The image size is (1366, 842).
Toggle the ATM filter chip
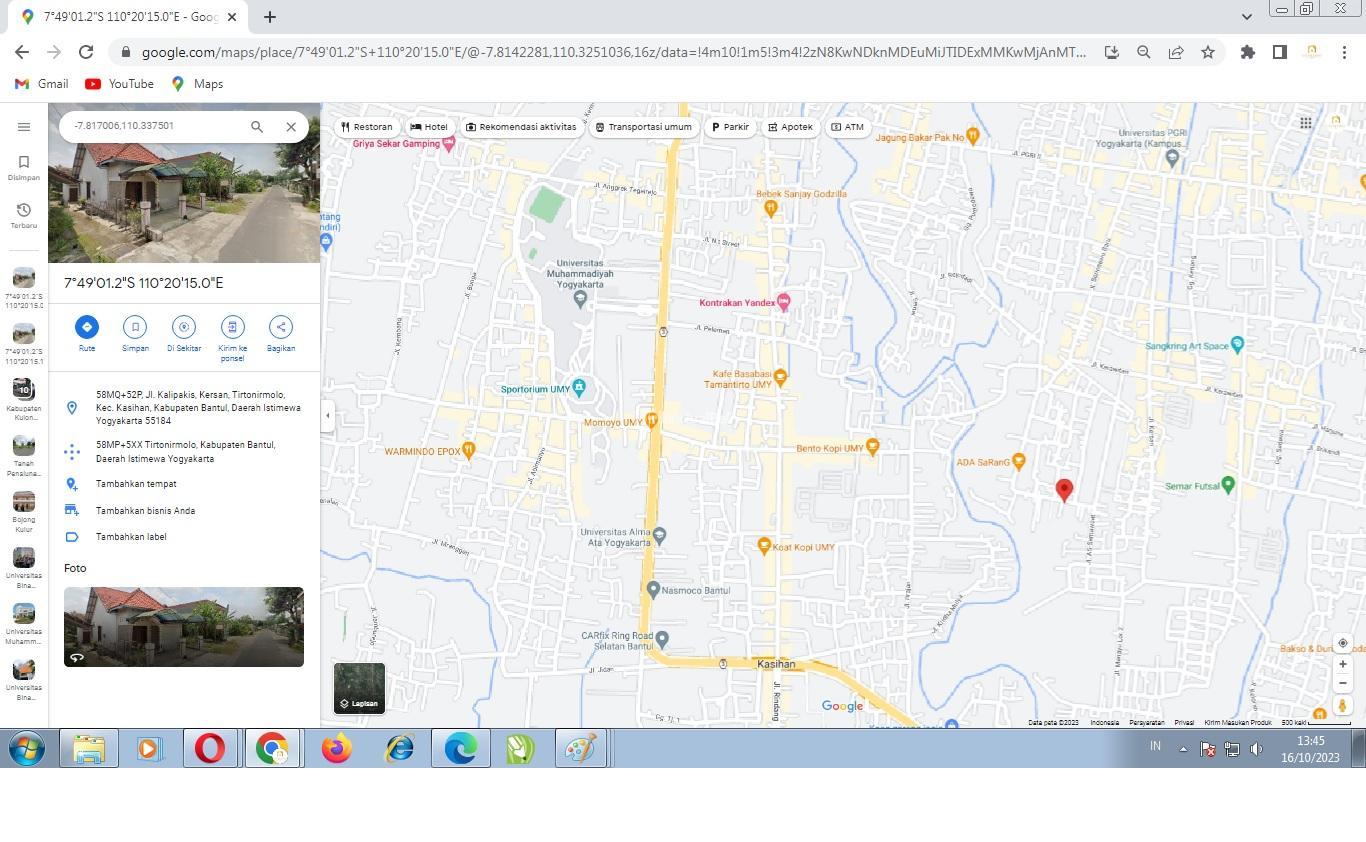[x=846, y=127]
